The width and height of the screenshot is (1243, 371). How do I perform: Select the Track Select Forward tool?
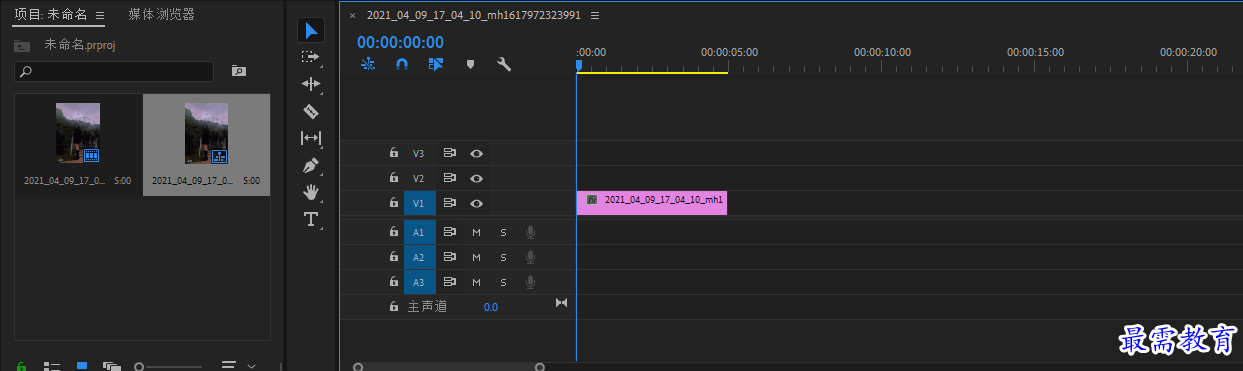tap(311, 57)
